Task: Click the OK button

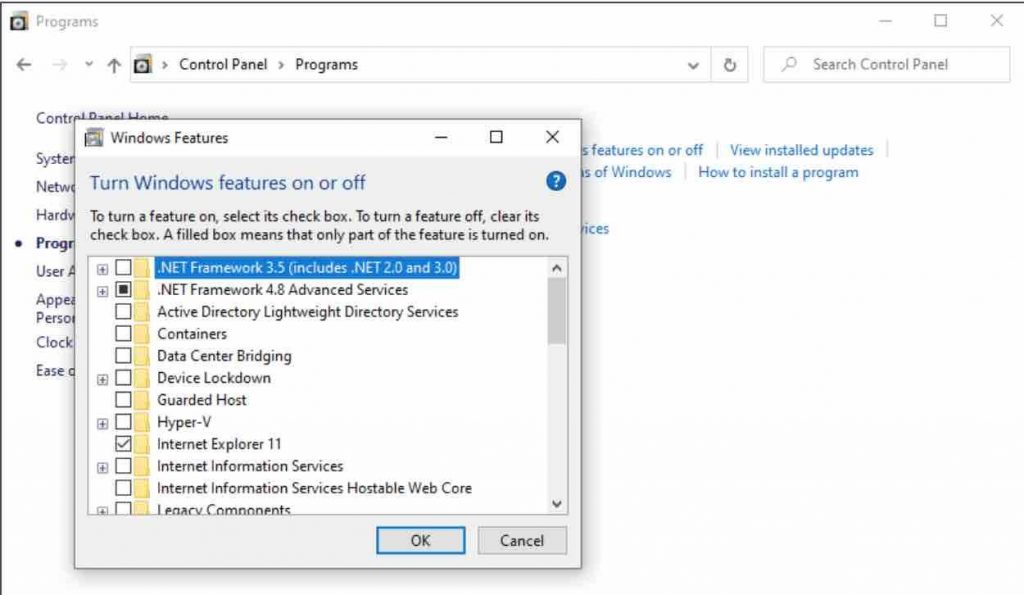Action: point(420,540)
